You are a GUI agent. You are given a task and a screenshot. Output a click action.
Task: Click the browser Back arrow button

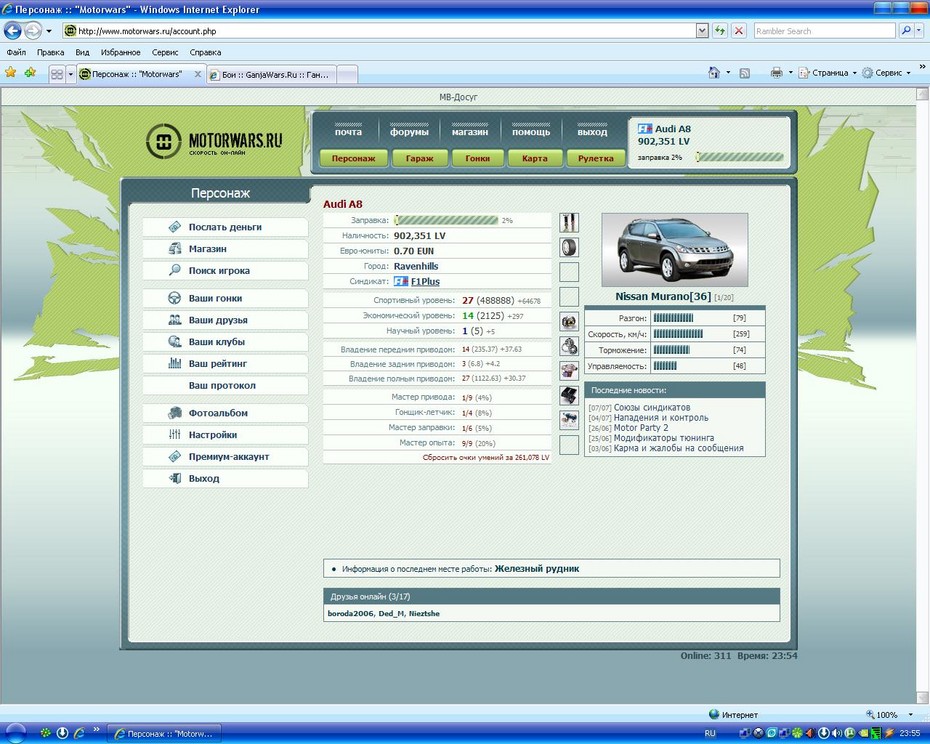click(13, 30)
